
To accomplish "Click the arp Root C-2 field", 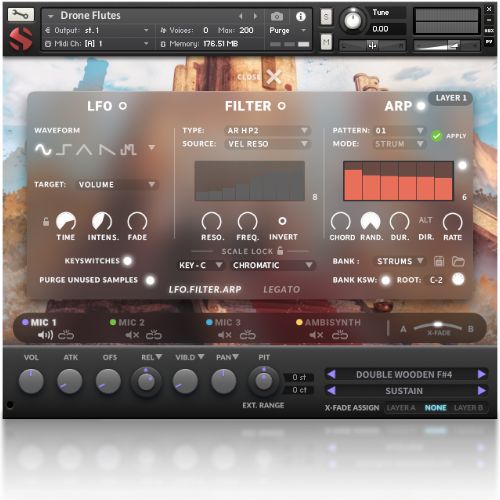I will pos(436,280).
